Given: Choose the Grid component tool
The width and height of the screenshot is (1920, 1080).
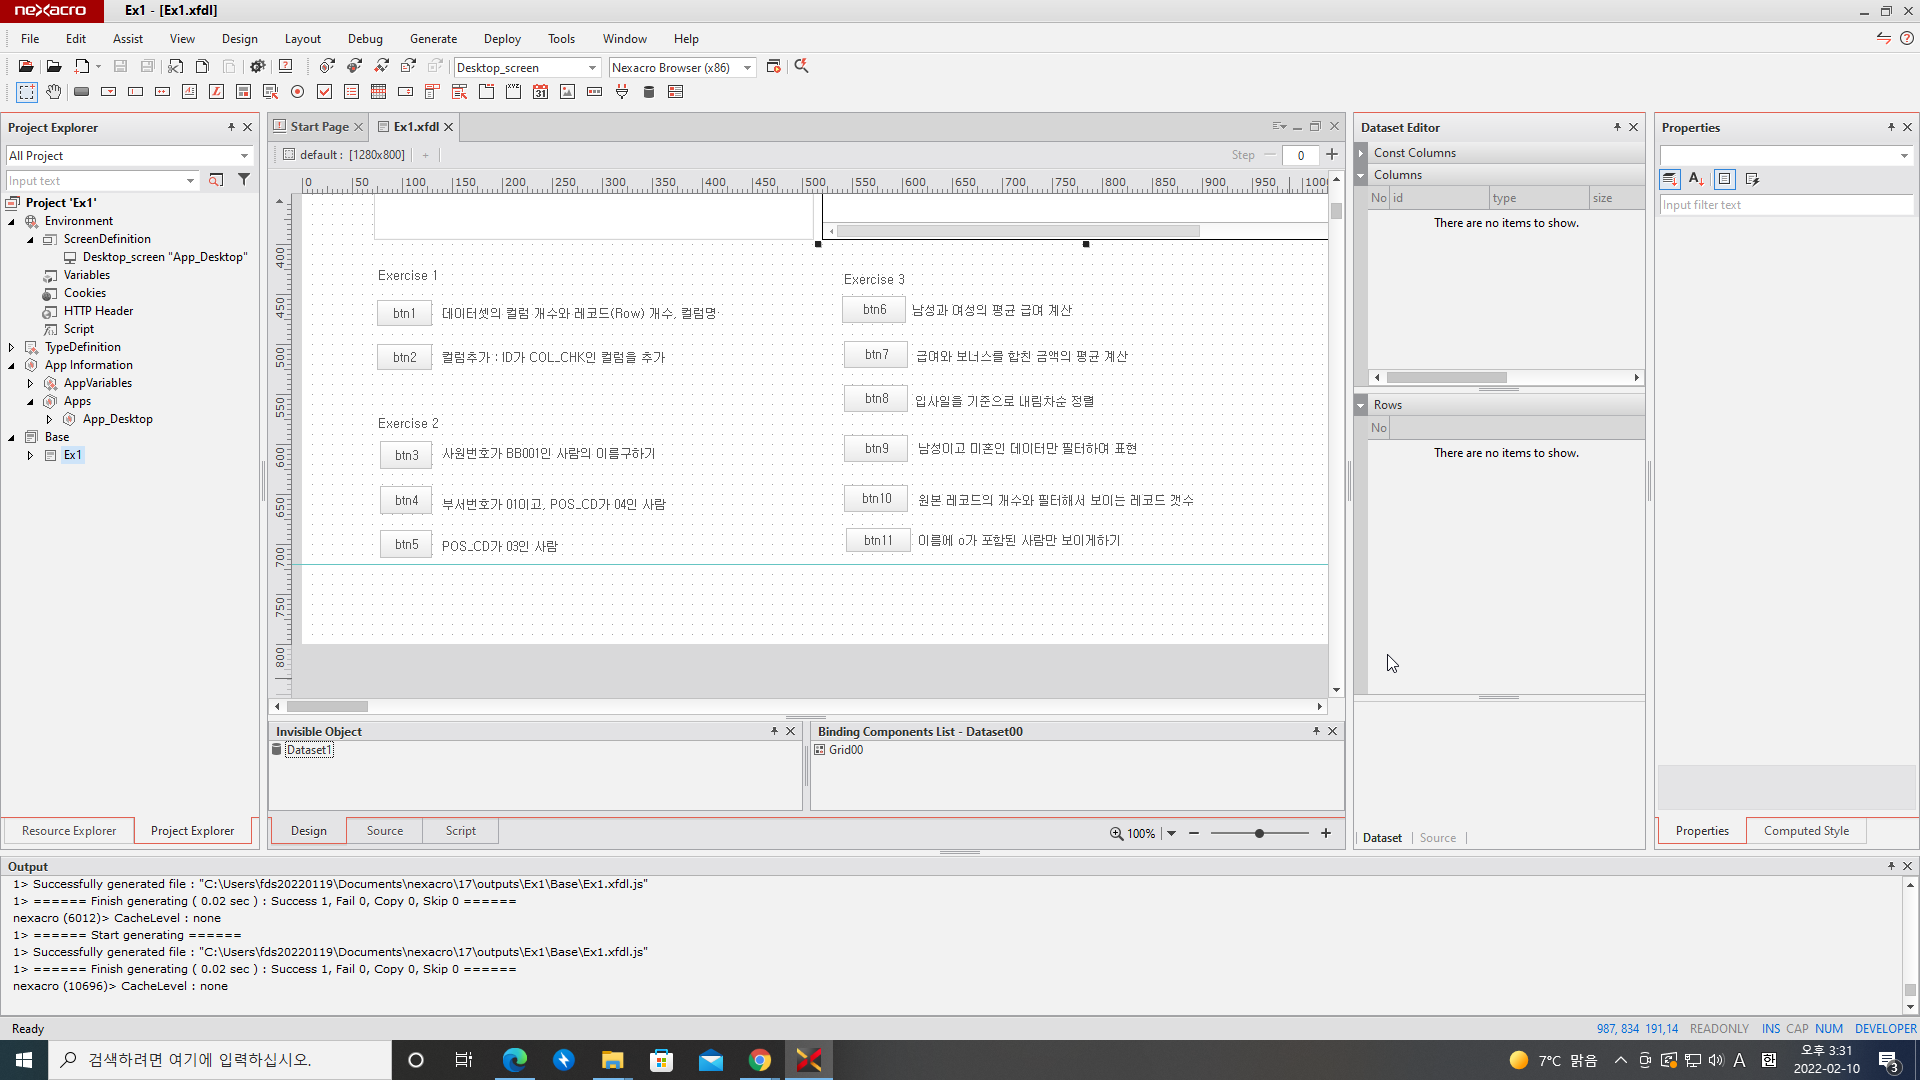Looking at the screenshot, I should point(378,92).
